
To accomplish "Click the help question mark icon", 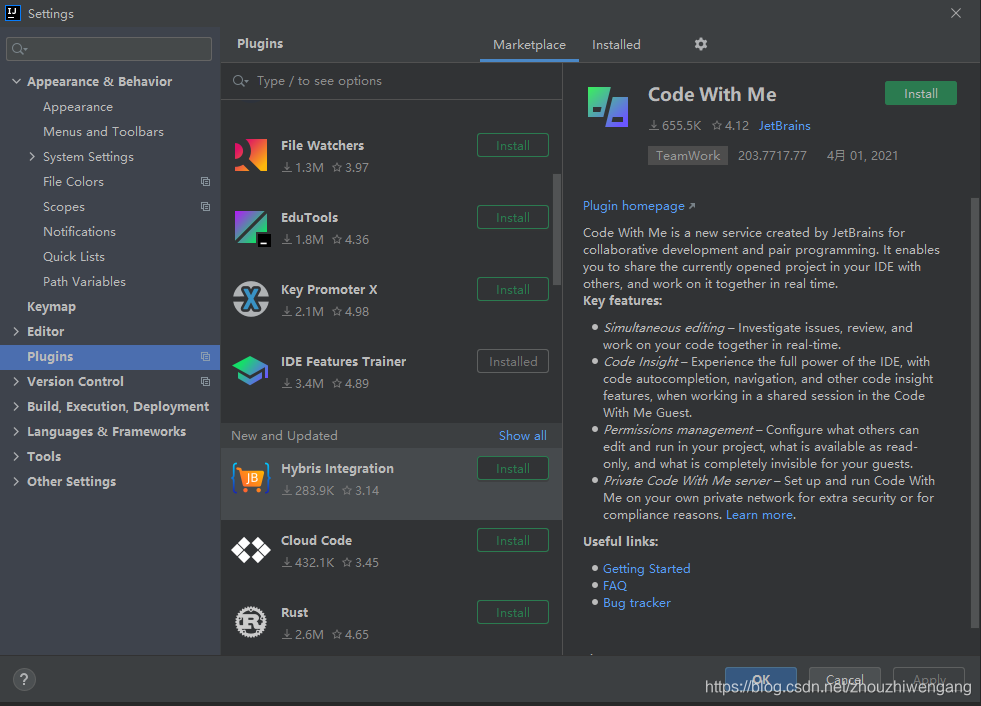I will point(24,679).
